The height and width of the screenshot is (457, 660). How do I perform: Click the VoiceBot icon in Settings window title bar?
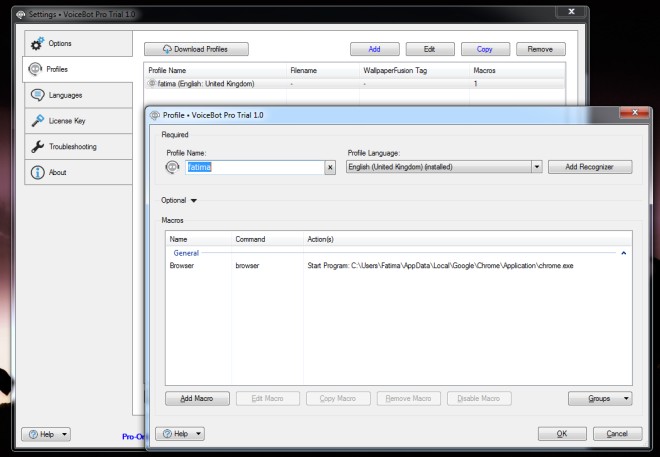(21, 14)
